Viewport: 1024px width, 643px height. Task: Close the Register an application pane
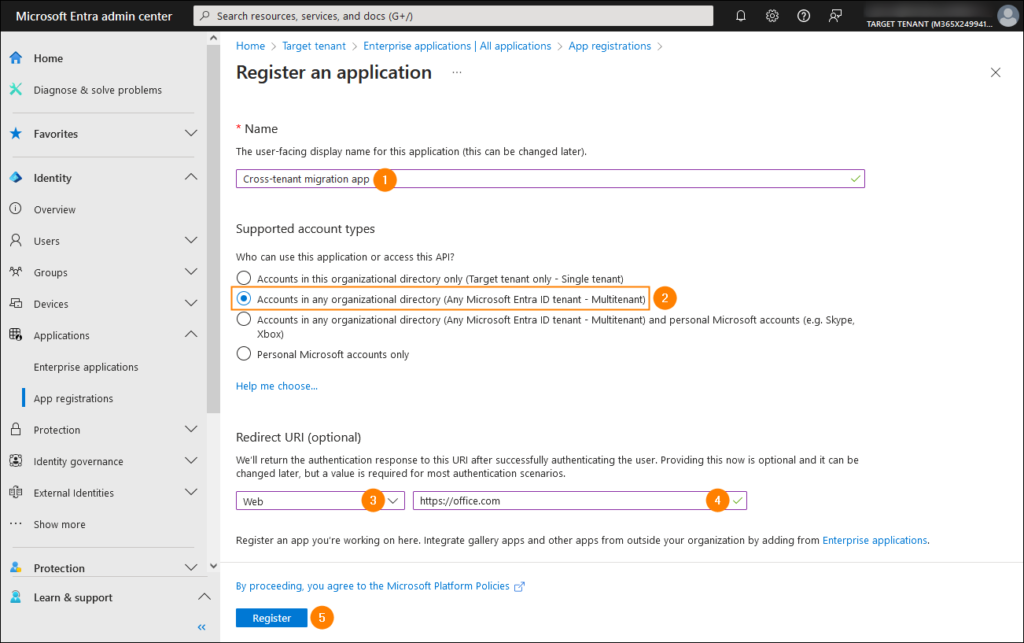click(995, 72)
